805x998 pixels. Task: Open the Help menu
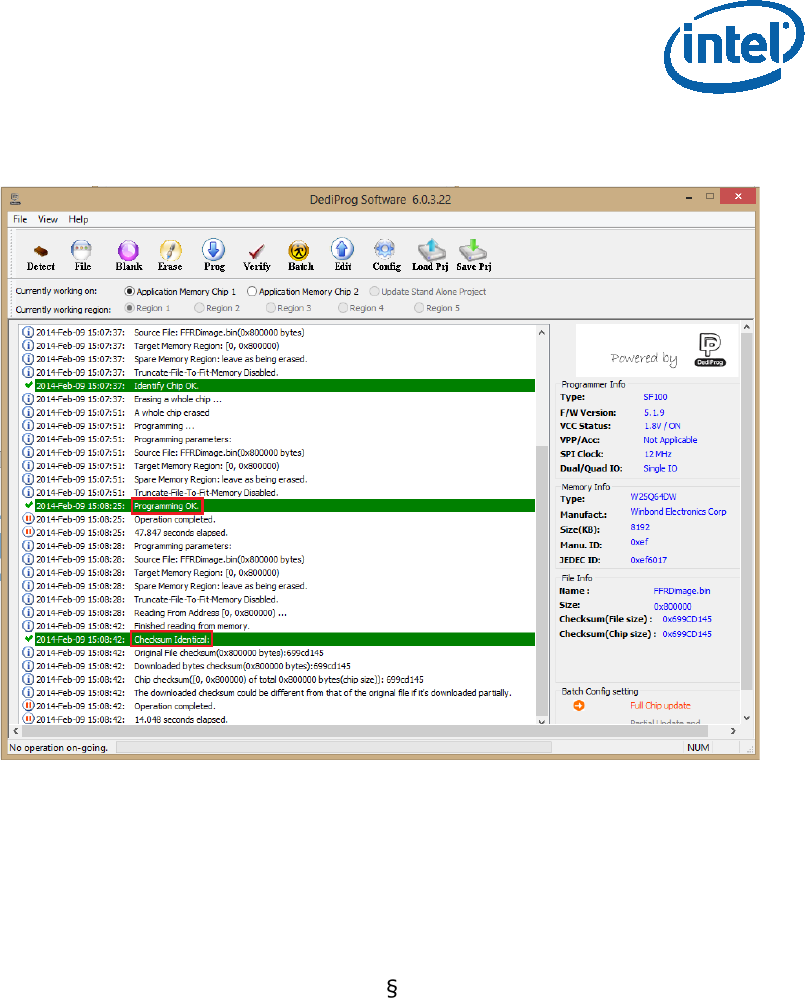78,219
